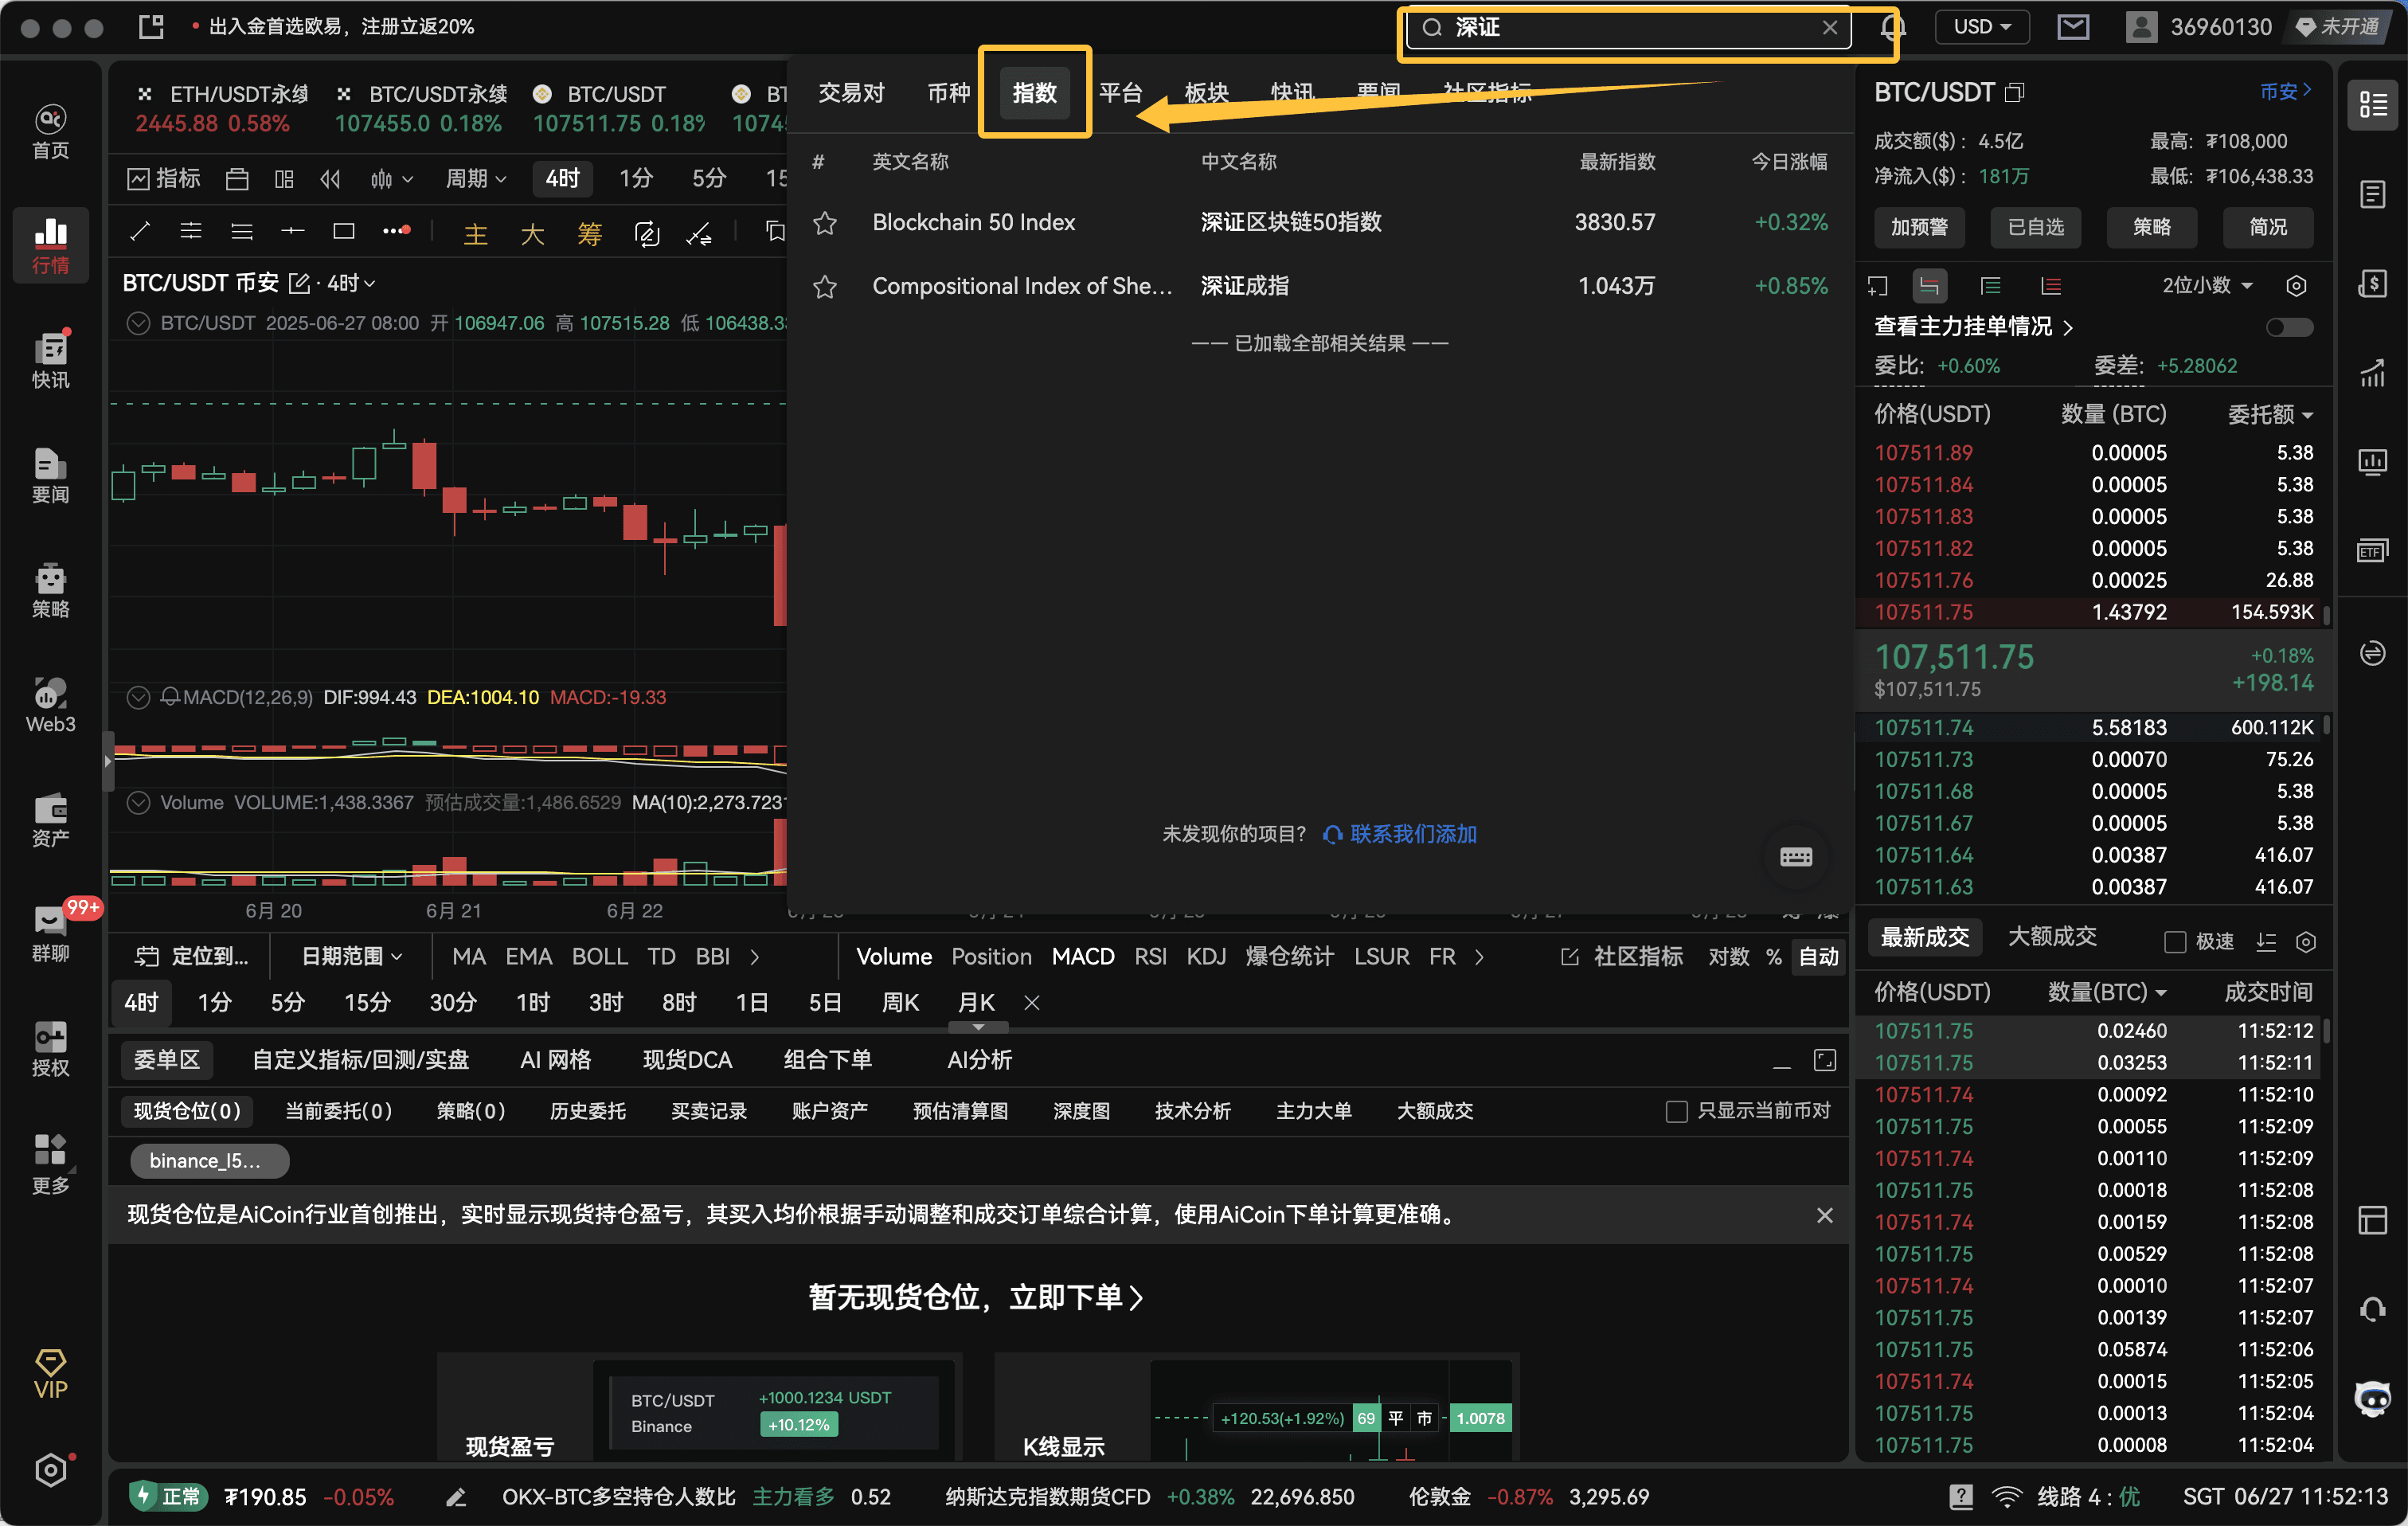Toggle Volume indicator visibility circle
This screenshot has width=2408, height=1526.
pyautogui.click(x=139, y=802)
